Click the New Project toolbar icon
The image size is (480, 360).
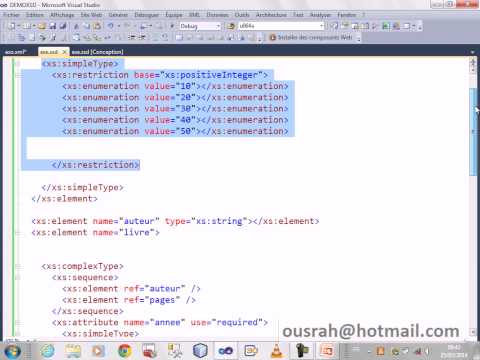(x=12, y=26)
